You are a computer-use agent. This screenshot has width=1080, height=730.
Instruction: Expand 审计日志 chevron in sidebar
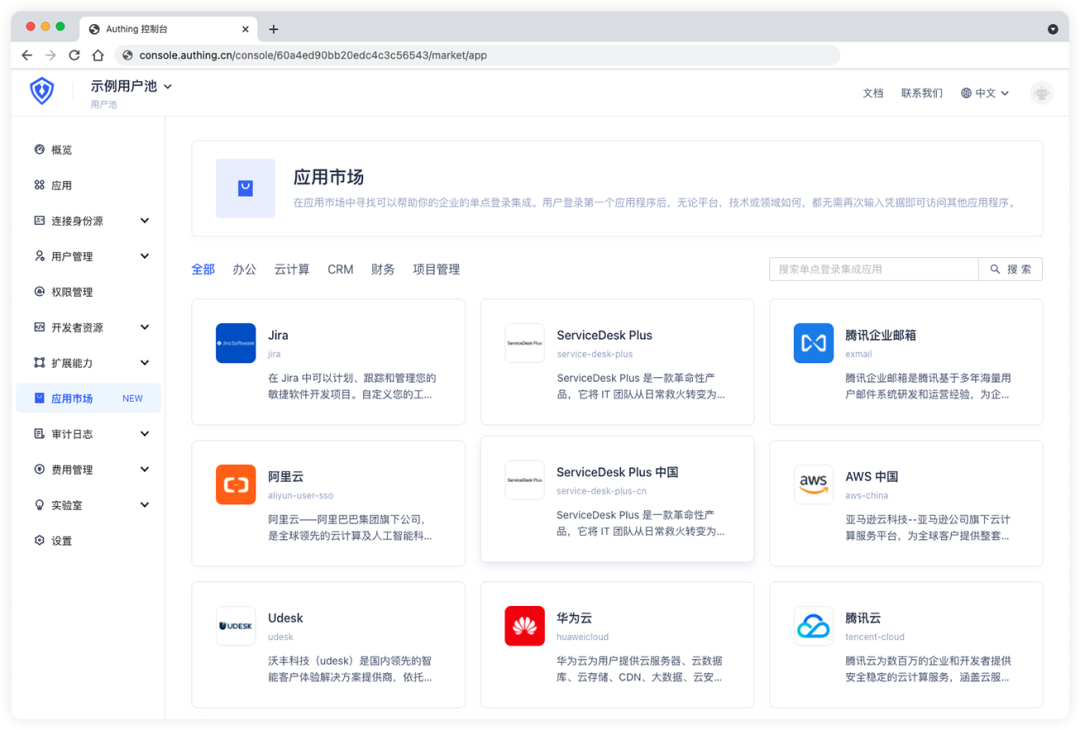pyautogui.click(x=145, y=433)
